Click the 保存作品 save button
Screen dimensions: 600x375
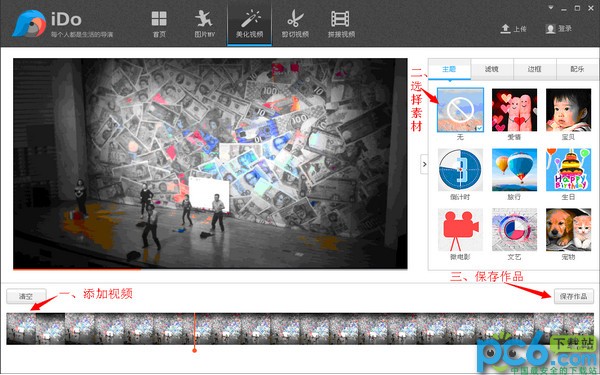(x=574, y=296)
